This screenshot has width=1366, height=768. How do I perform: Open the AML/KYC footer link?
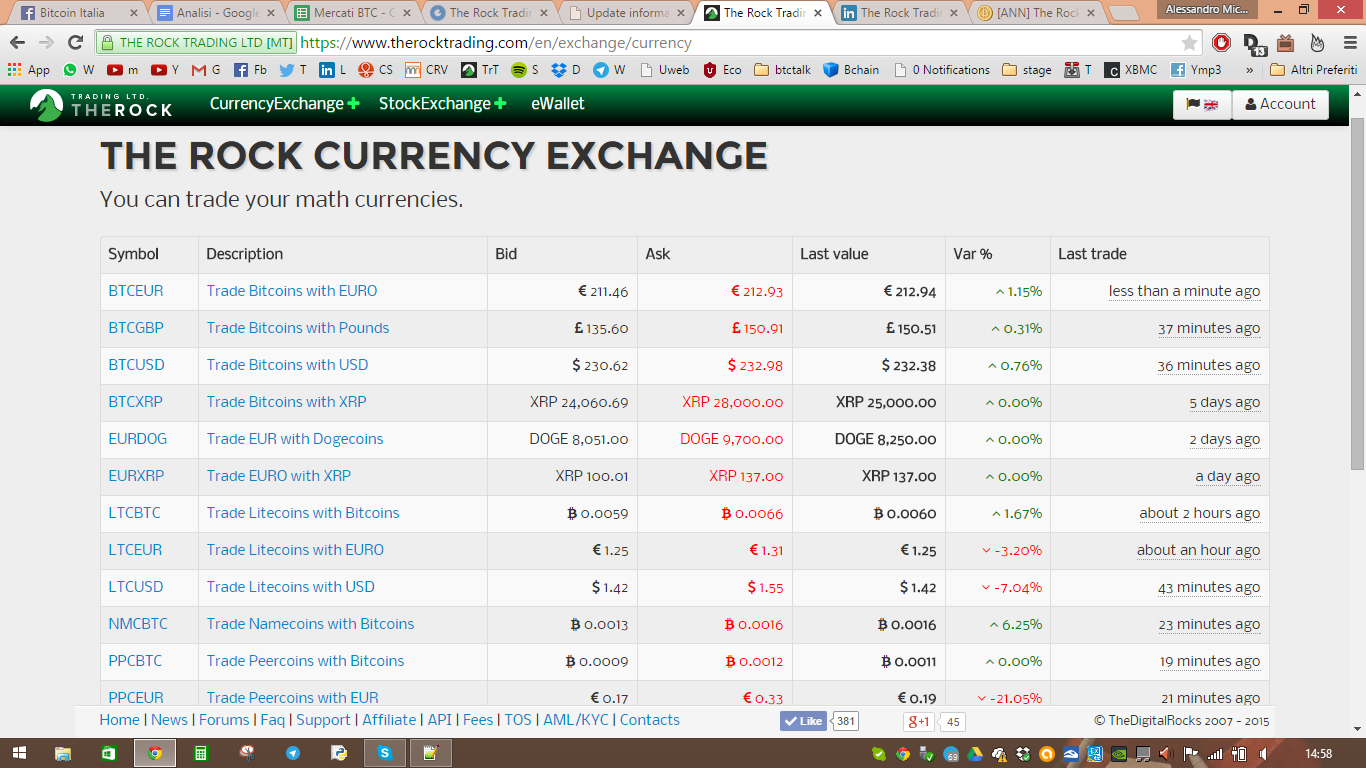pos(576,720)
